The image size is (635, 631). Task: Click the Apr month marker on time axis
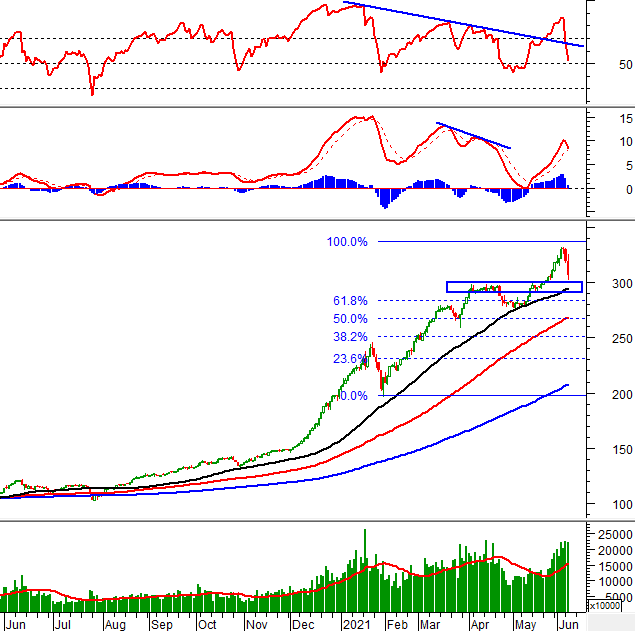coord(479,624)
